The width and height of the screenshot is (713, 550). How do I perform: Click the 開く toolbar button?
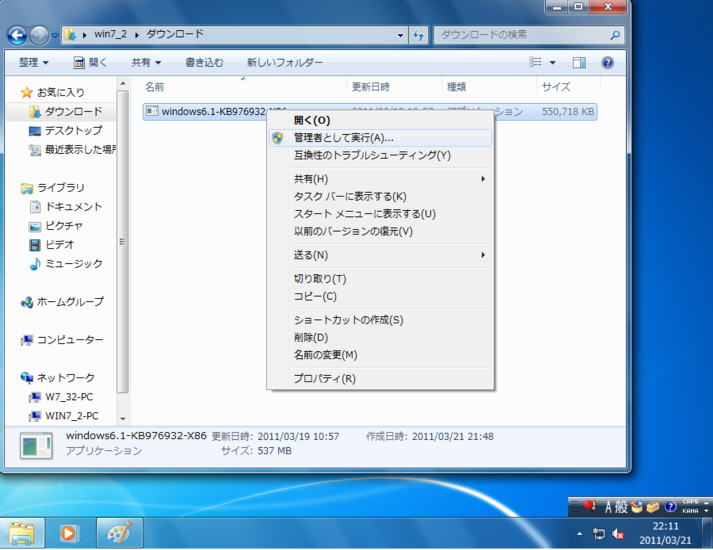point(90,62)
